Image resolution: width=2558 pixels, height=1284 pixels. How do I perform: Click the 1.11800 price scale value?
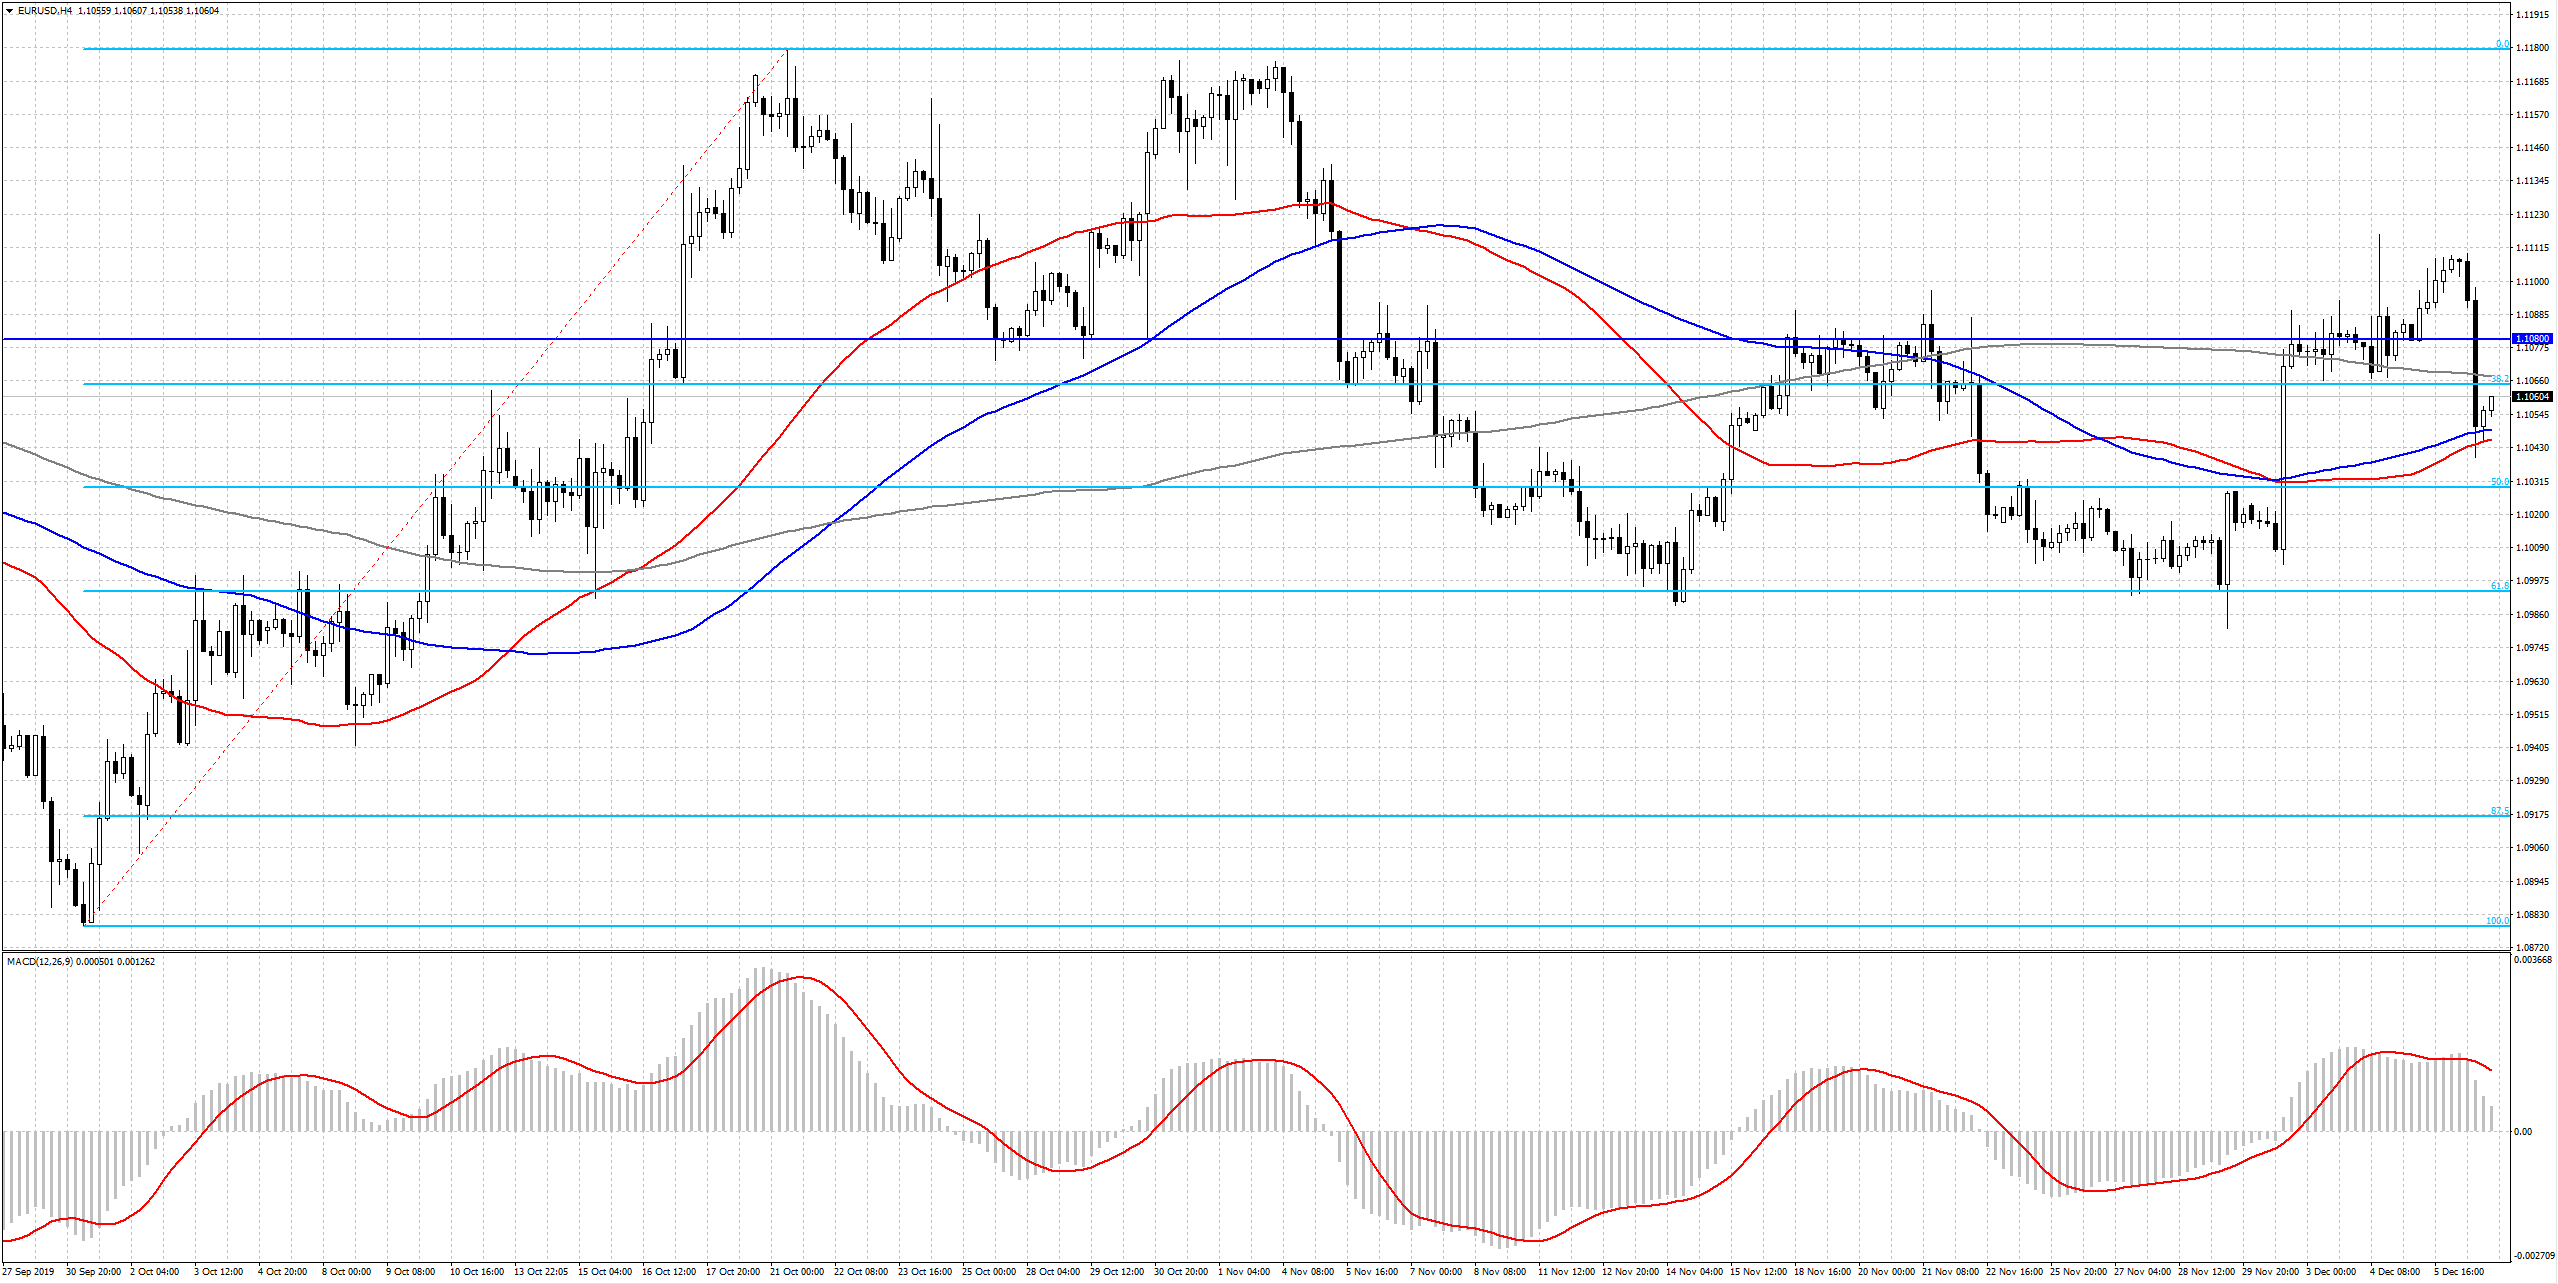coord(2532,48)
